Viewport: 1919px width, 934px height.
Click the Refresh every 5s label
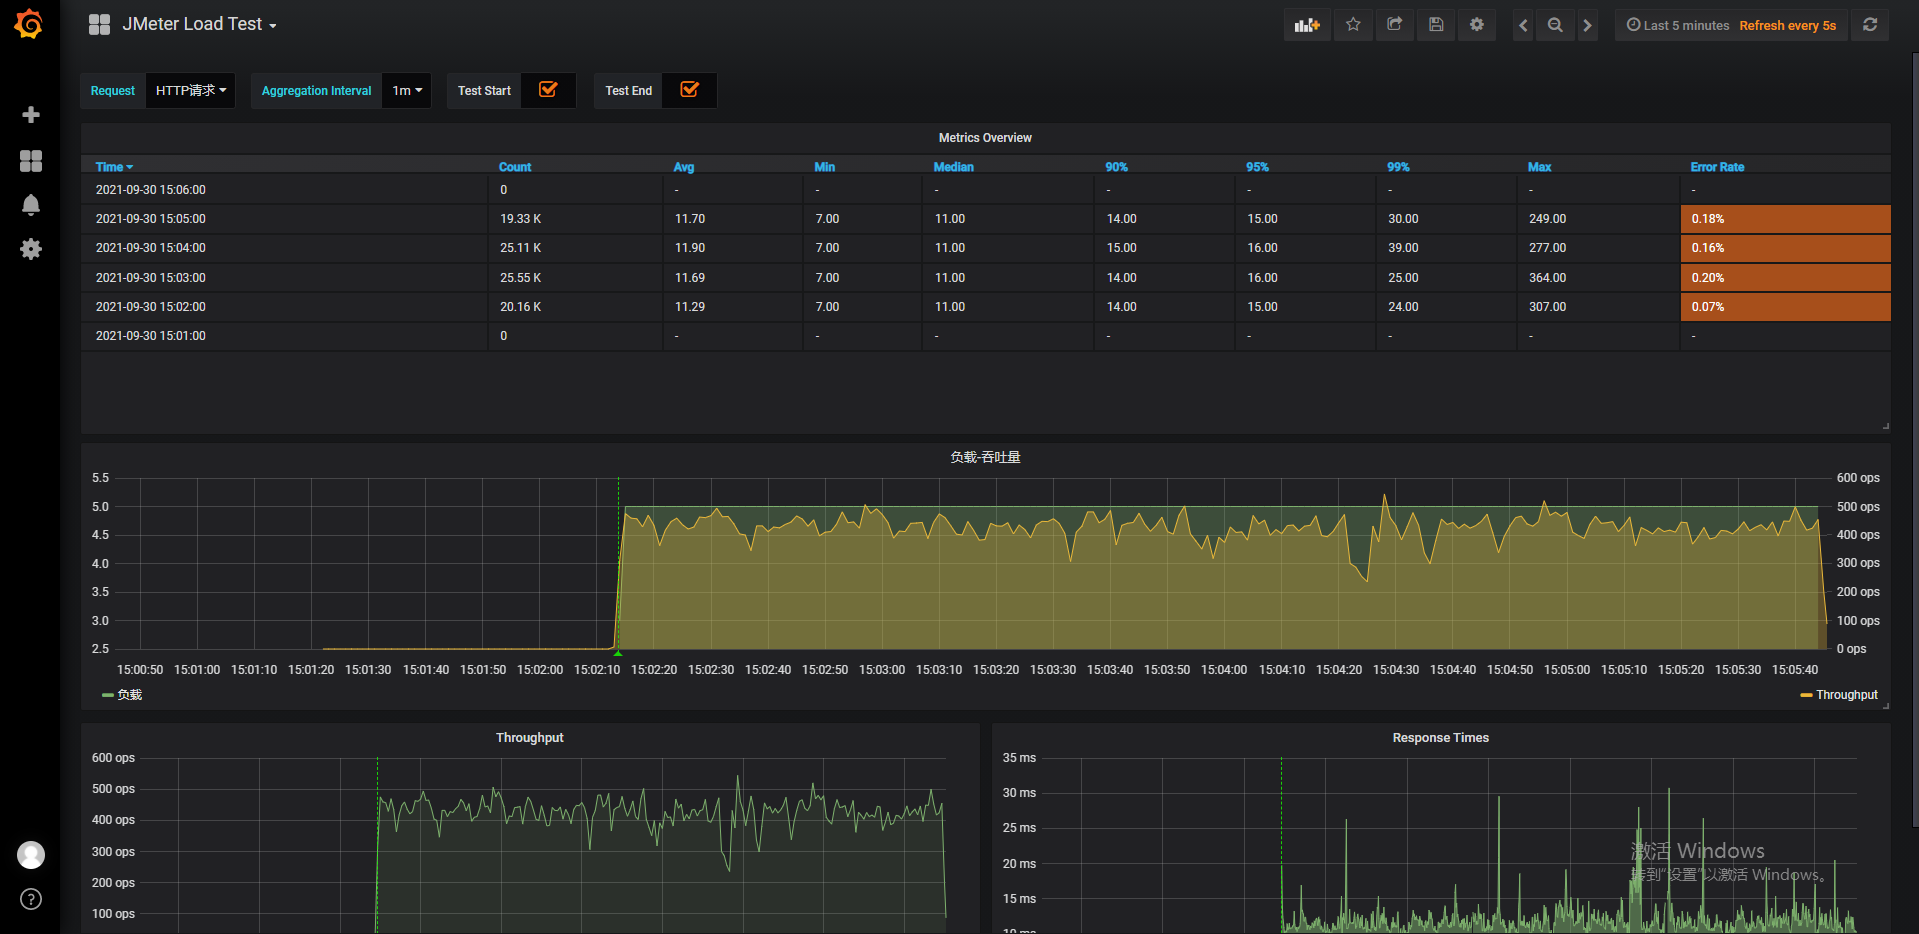1787,25
